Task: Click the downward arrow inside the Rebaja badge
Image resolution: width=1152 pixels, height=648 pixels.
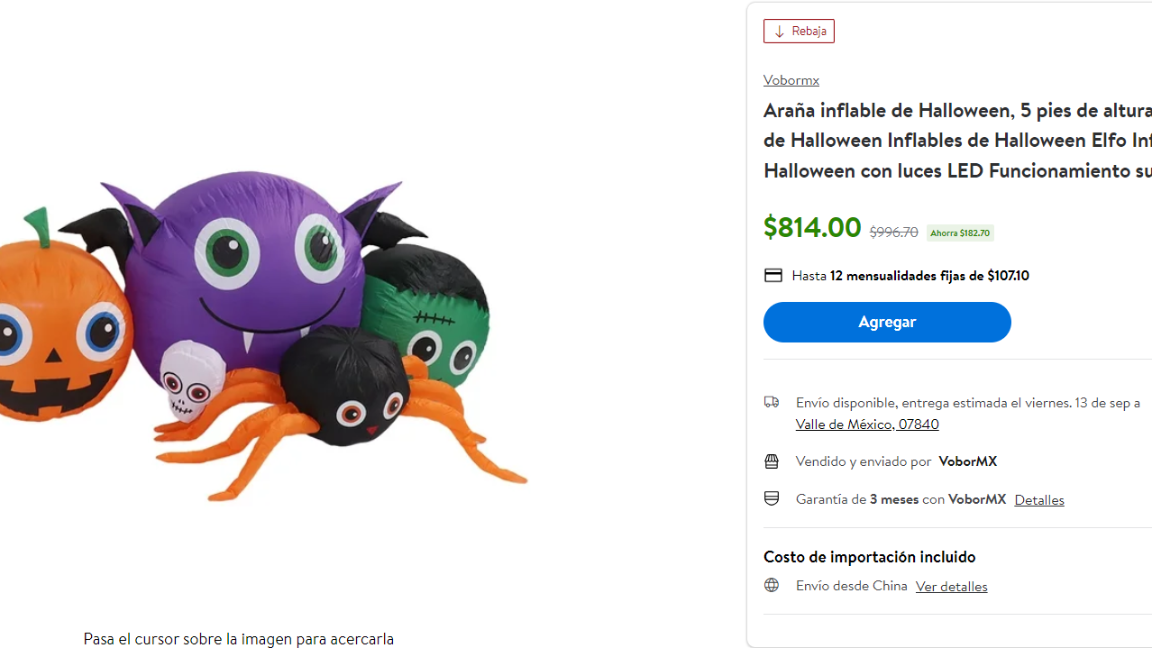Action: (780, 31)
